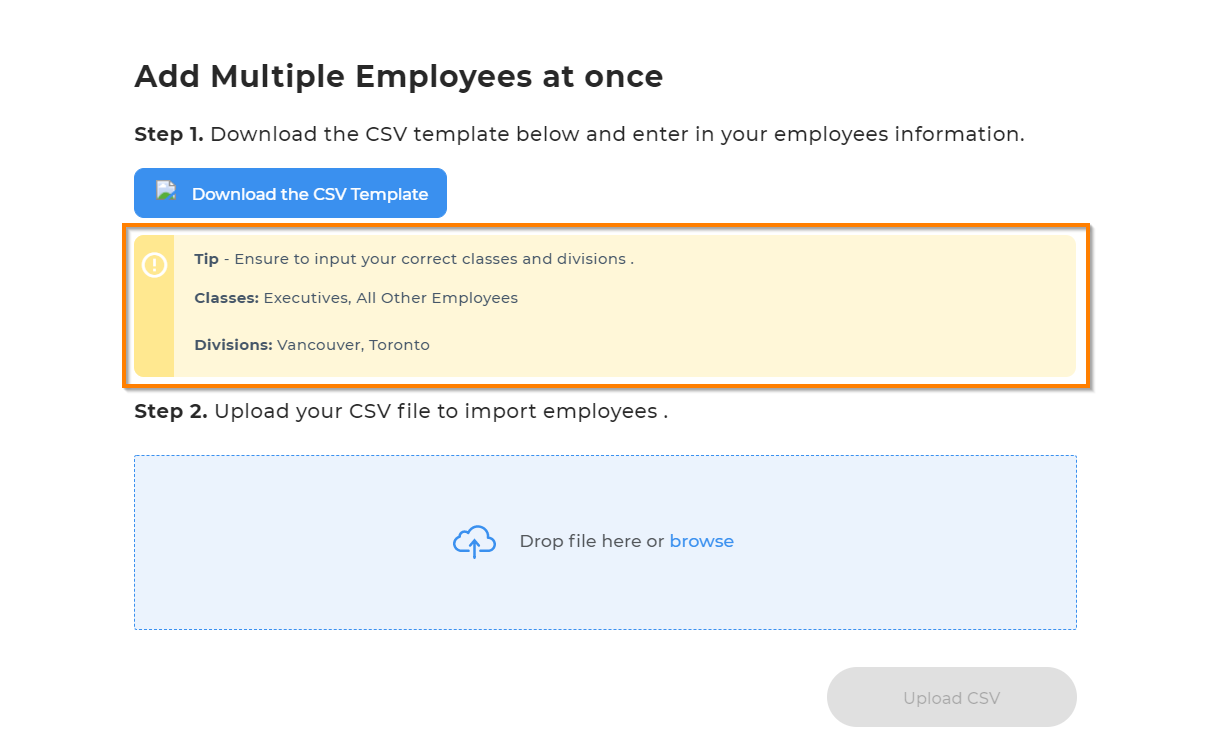Click inside the dashed file drop zone
Screen dimensions: 1211x748
[605, 542]
